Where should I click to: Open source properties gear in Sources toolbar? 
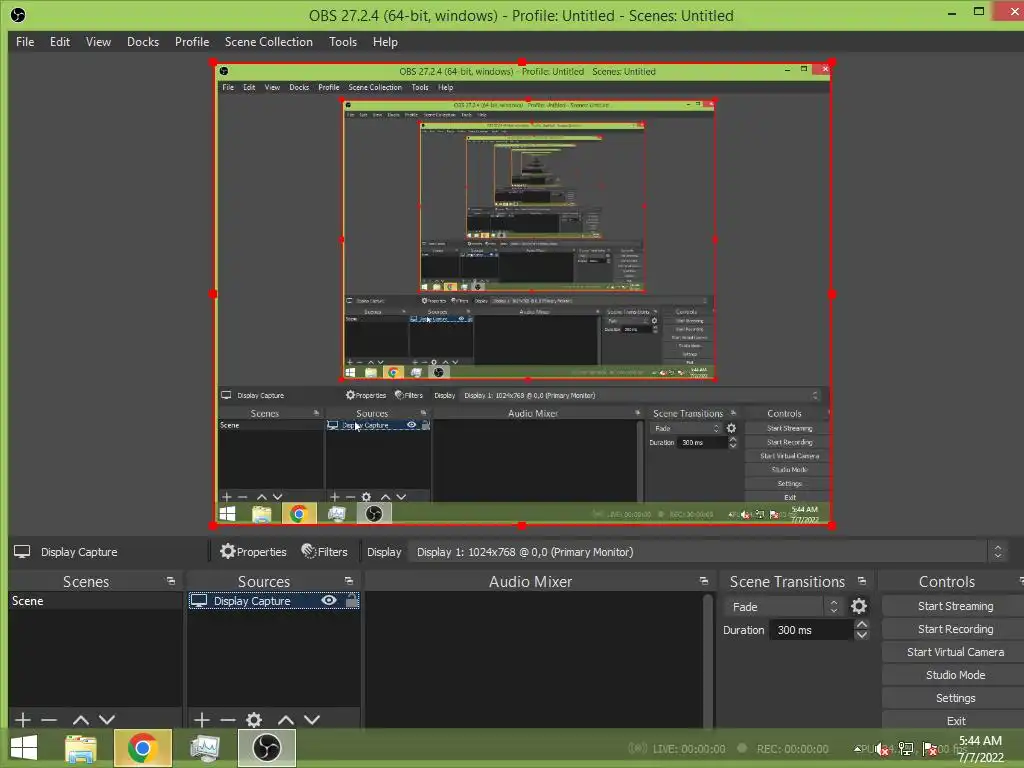(x=254, y=720)
